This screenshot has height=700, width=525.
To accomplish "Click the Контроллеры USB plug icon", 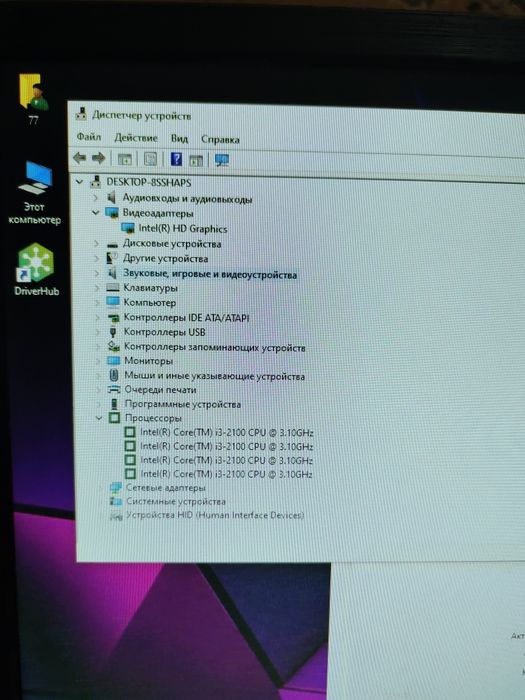I will pos(113,332).
